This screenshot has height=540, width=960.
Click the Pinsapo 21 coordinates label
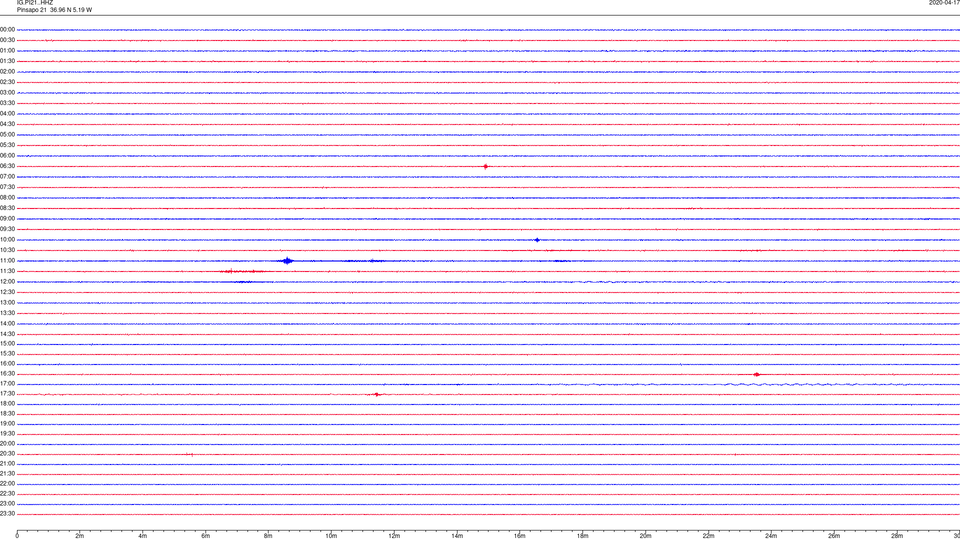pyautogui.click(x=54, y=10)
